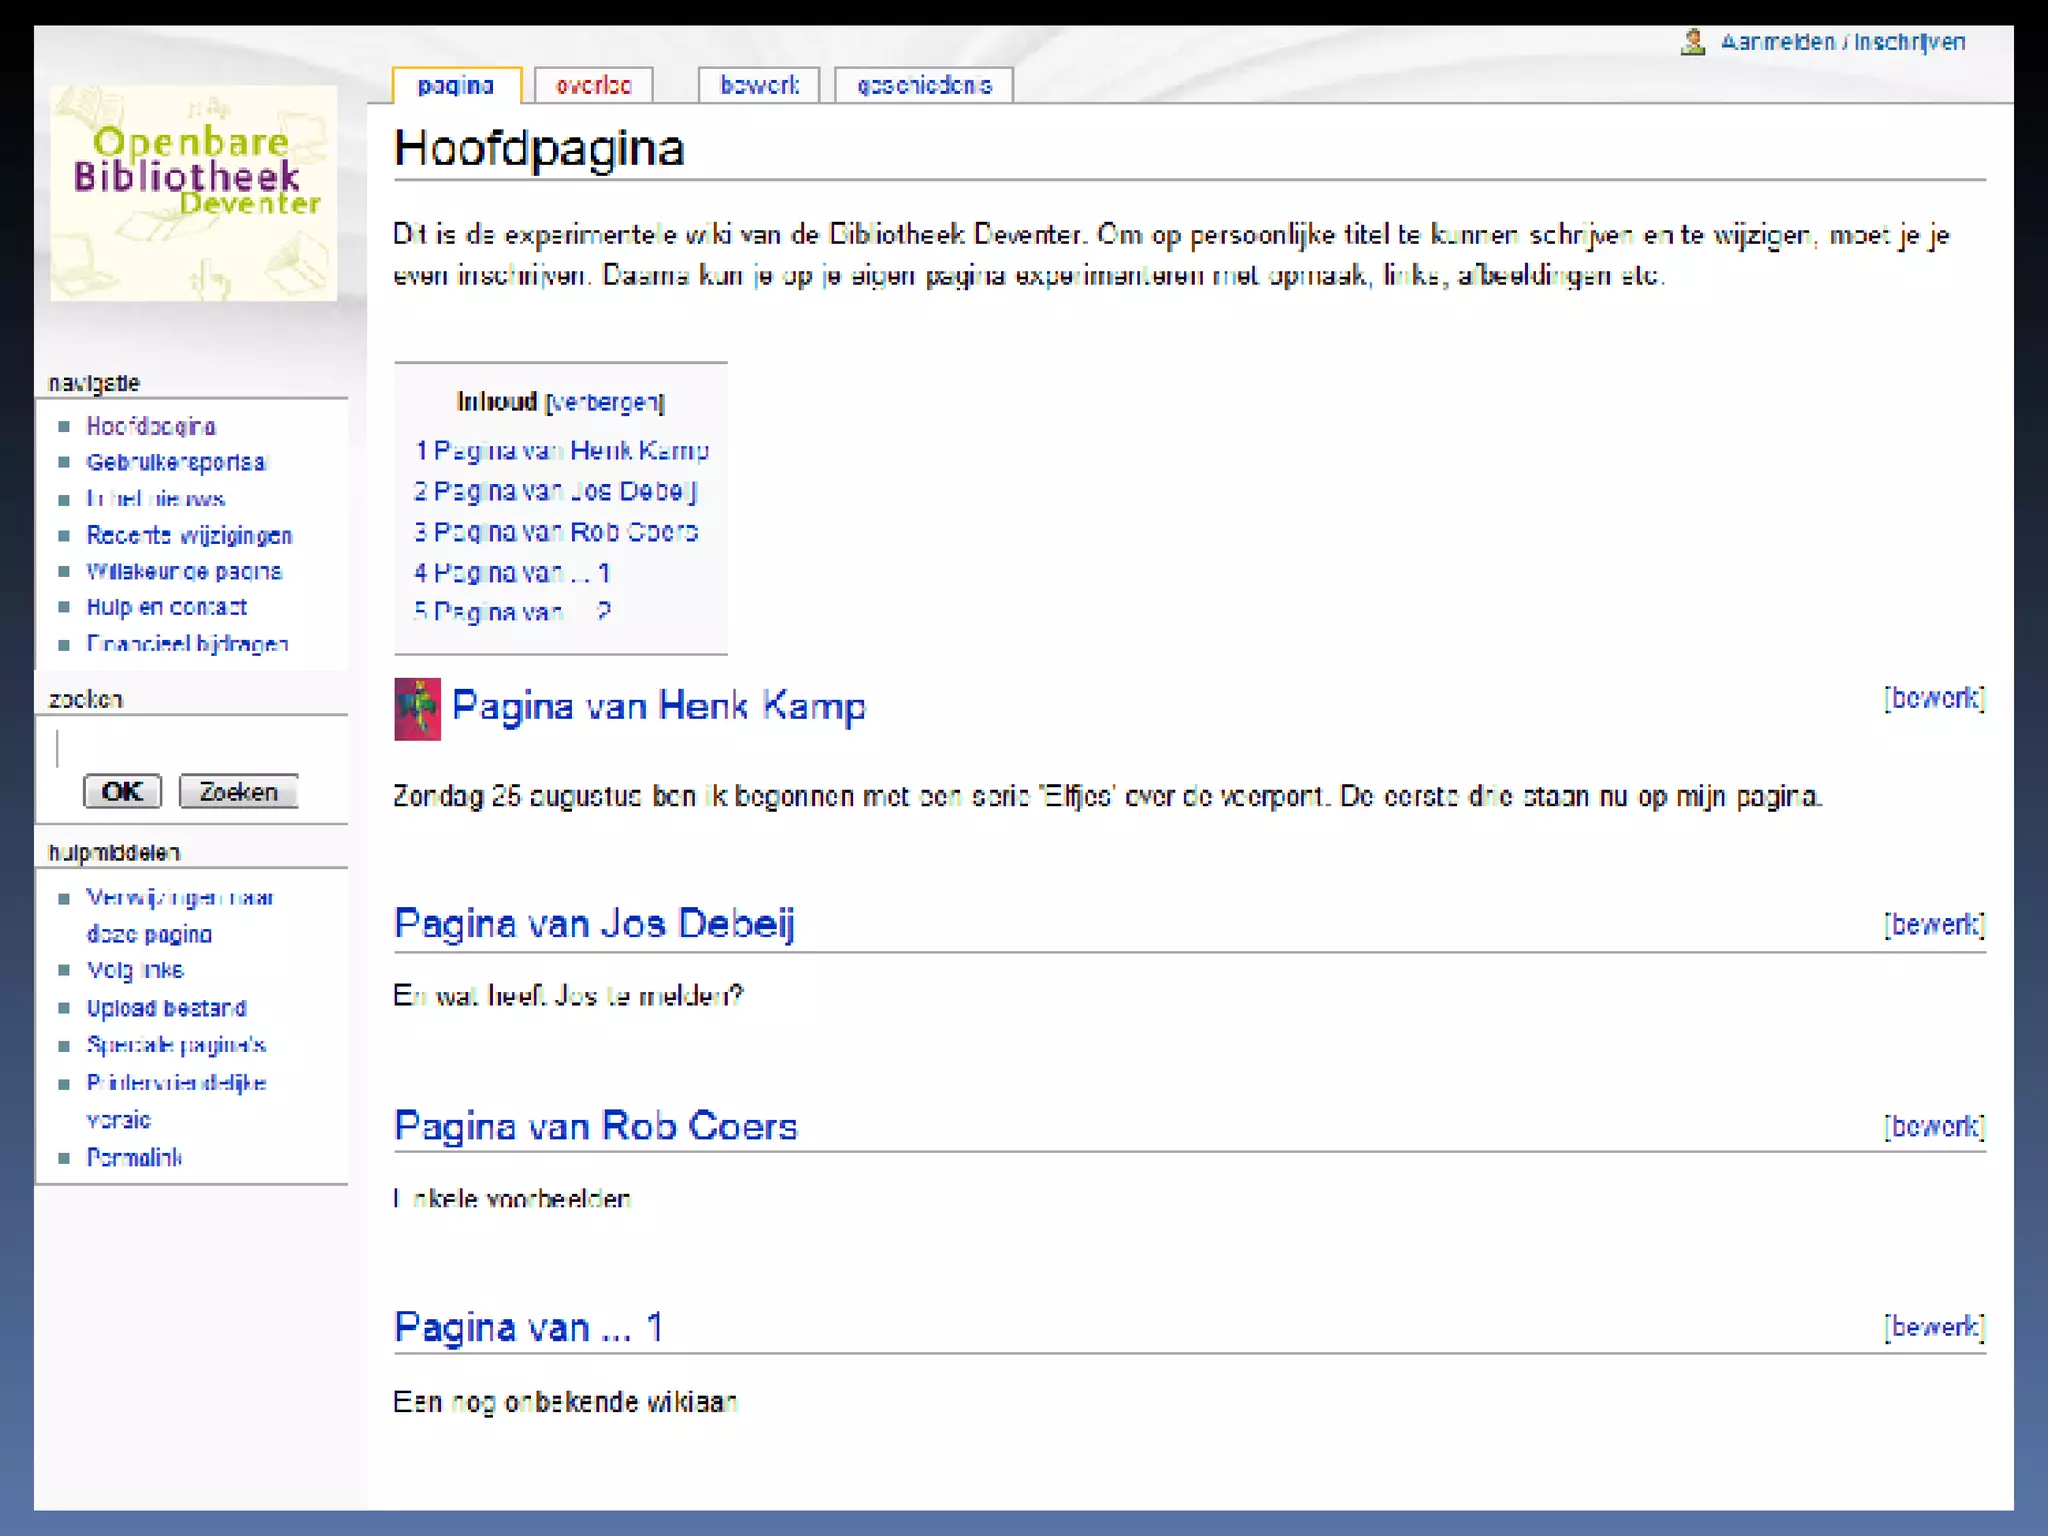2048x1536 pixels.
Task: Go to Willekeurige pagina link
Action: tap(184, 571)
